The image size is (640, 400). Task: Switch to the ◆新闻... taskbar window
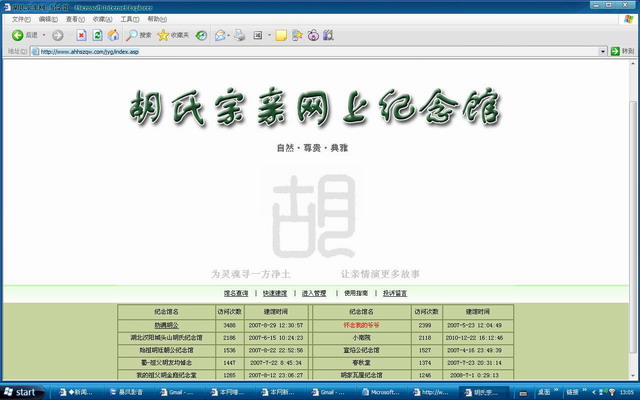(x=78, y=392)
